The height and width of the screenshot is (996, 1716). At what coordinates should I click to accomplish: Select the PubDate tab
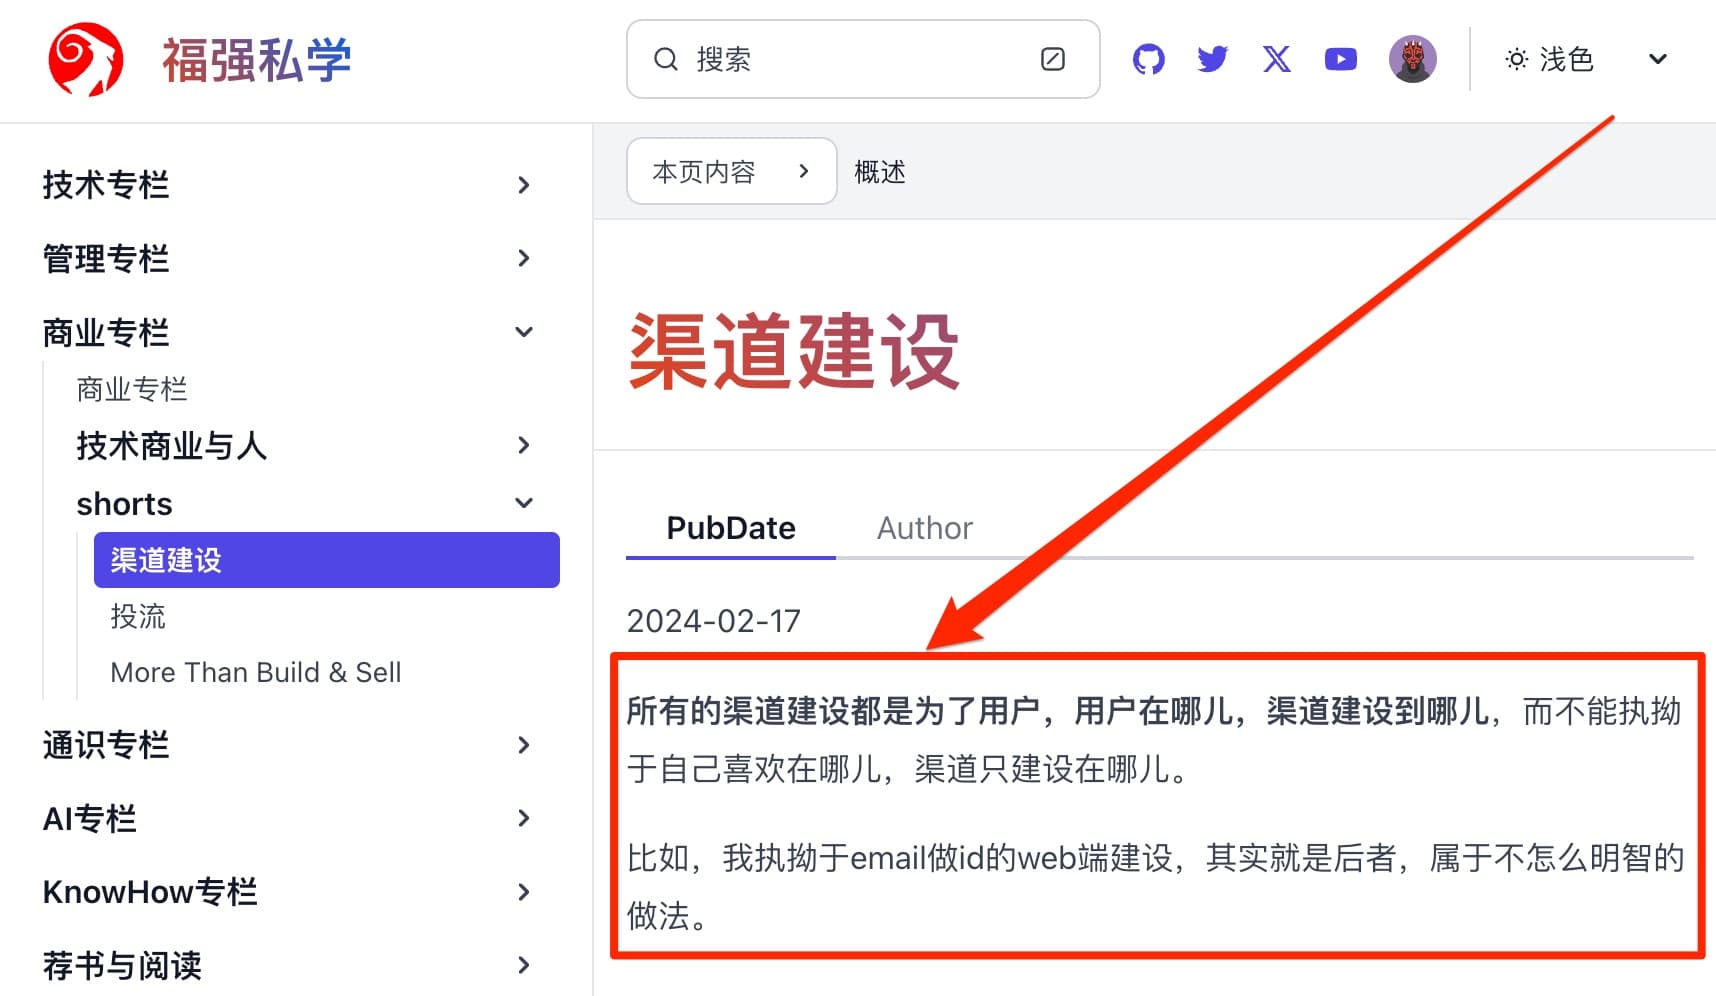coord(731,528)
